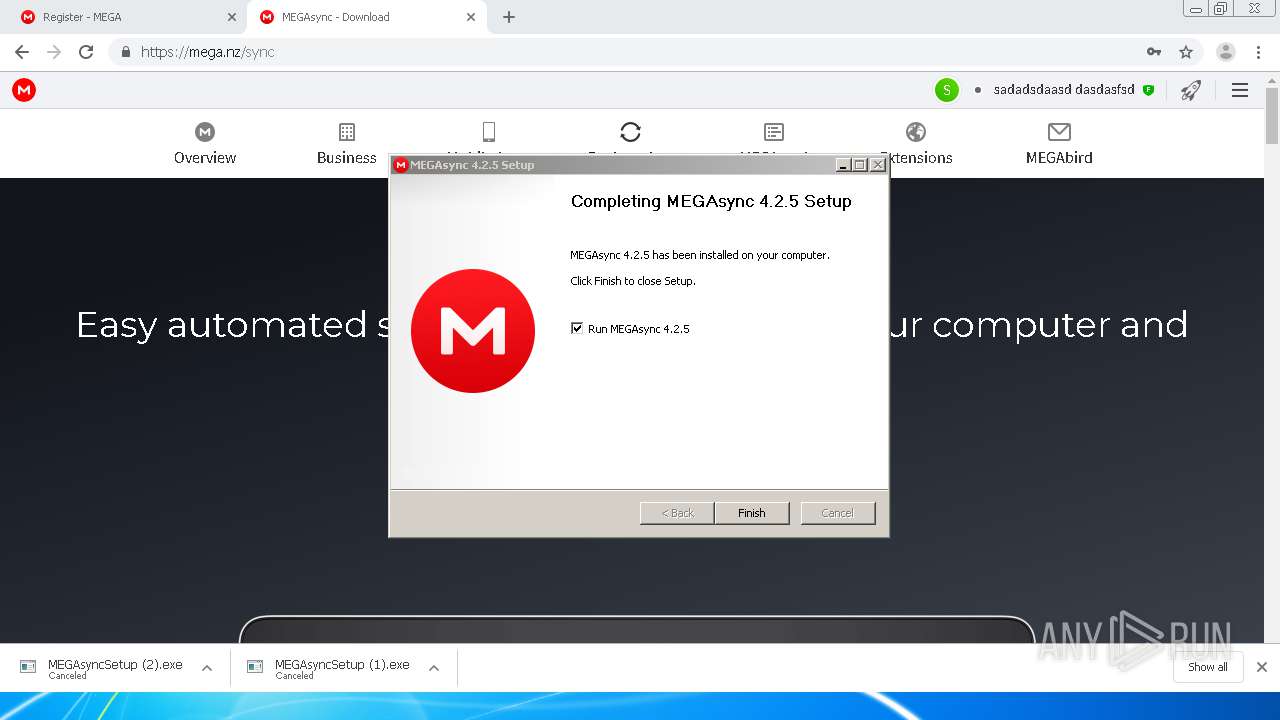Click the padlock site info icon
The height and width of the screenshot is (720, 1280).
[x=125, y=52]
